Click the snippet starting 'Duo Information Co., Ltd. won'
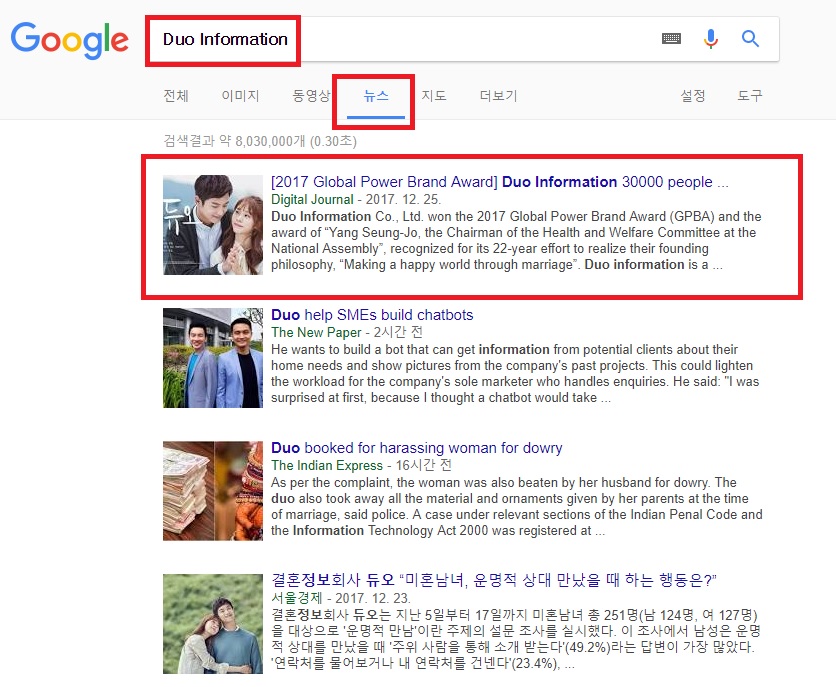Screen dimensions: 836x687 [x=516, y=240]
